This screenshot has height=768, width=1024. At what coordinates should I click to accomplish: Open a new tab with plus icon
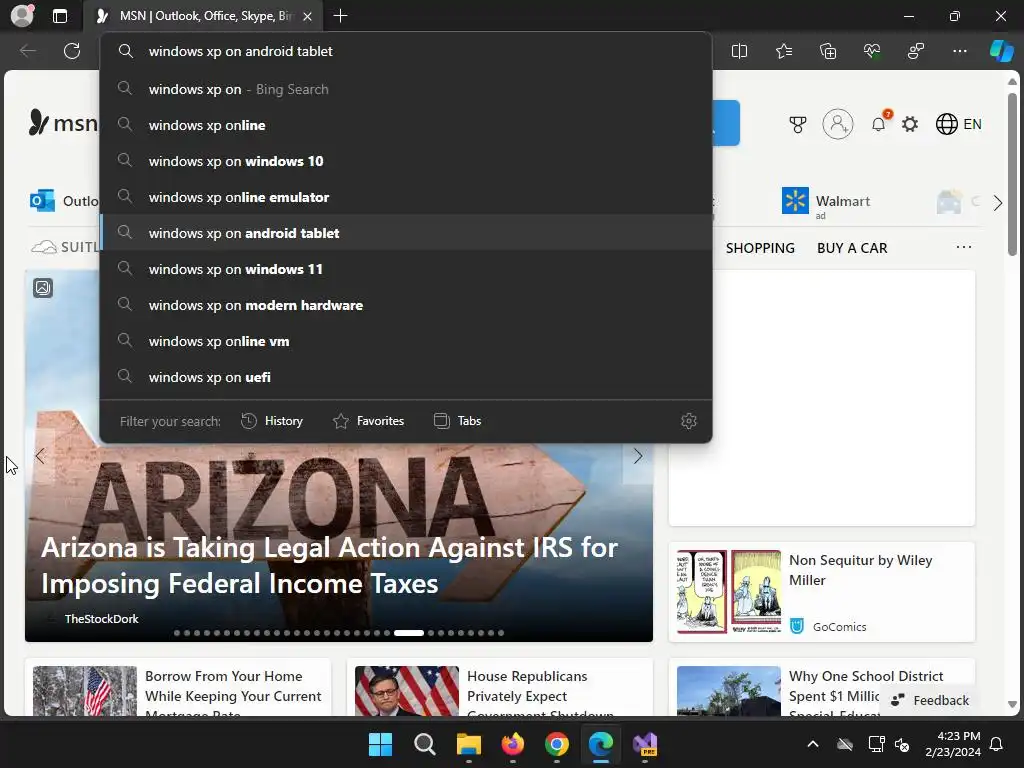tap(340, 16)
